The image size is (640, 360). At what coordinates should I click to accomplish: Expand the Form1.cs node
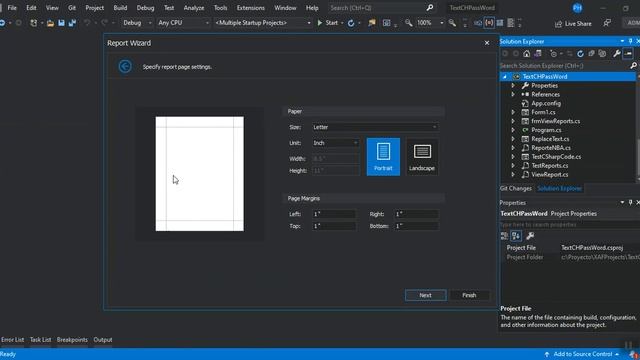click(x=513, y=112)
